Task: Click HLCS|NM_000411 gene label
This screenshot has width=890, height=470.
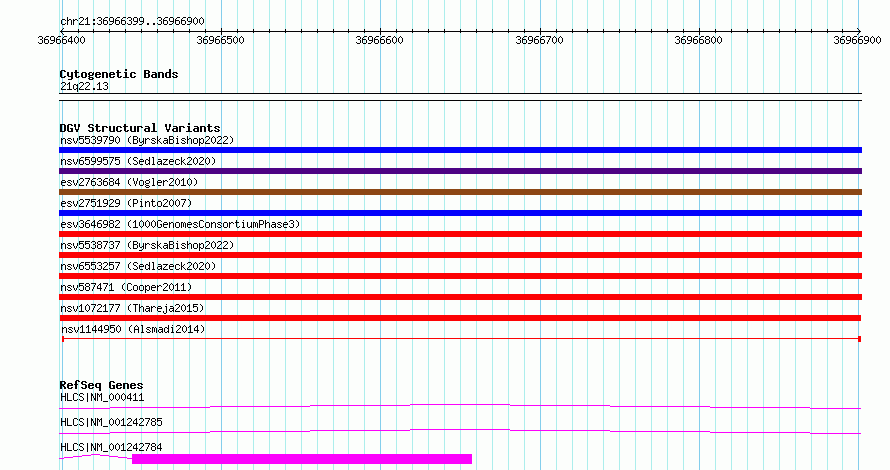Action: (x=102, y=397)
